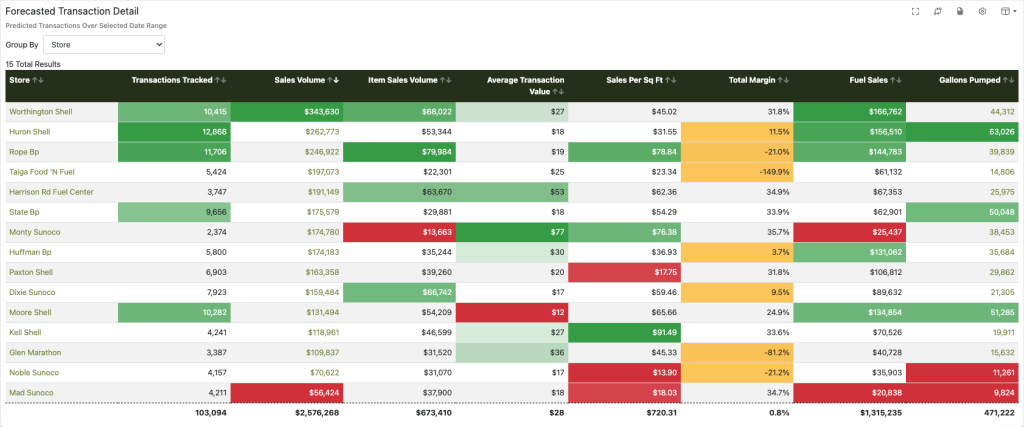Viewport: 1024px width, 427px height.
Task: Select the Monty Sunoco store link
Action: 34,232
